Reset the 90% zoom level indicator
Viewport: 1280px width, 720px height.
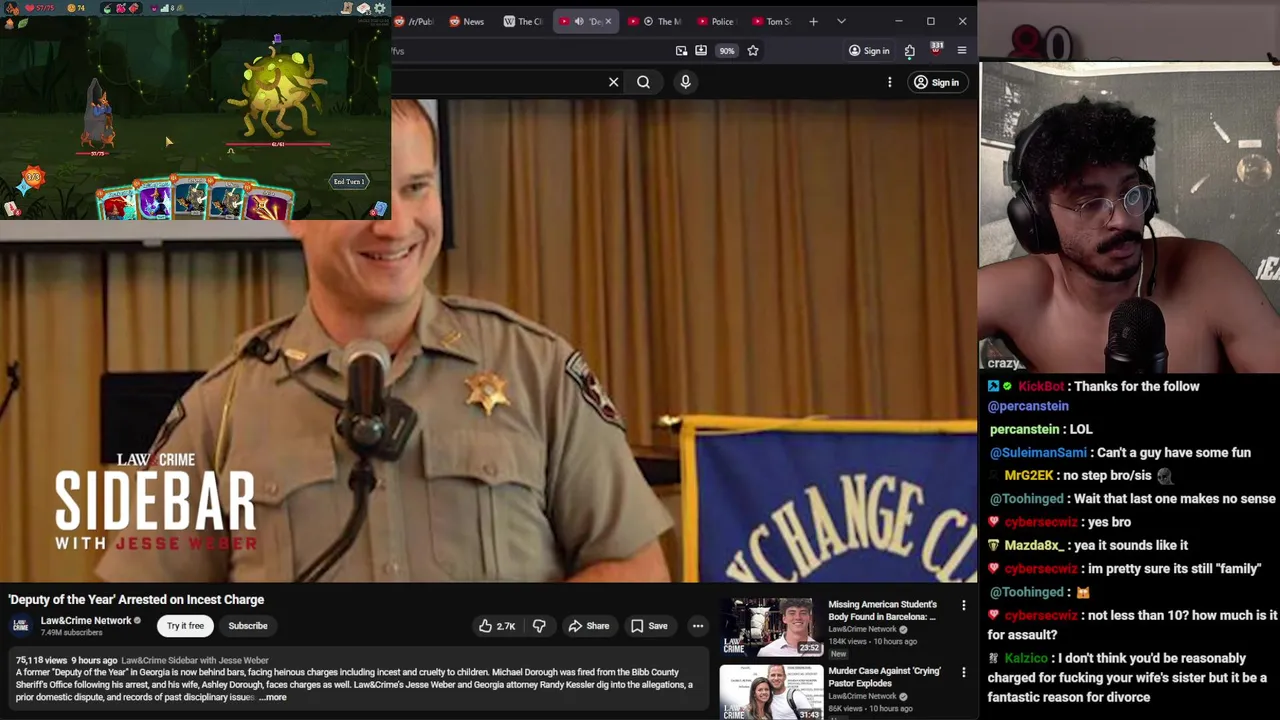[727, 51]
